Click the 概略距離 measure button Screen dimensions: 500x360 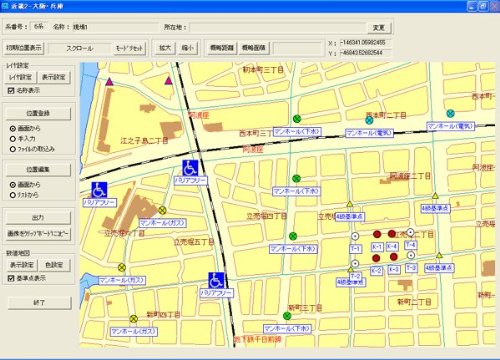click(221, 48)
